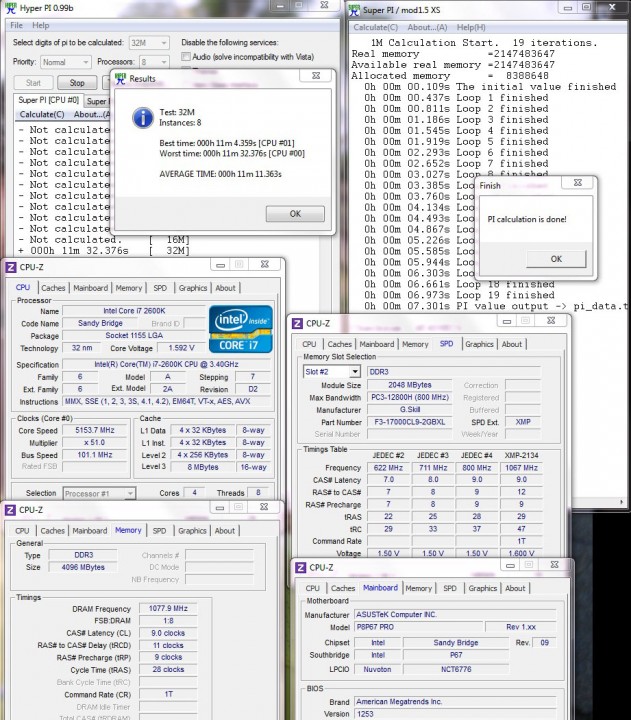
Task: Click the motherboard Model field P8P67 PRO
Action: pos(419,627)
